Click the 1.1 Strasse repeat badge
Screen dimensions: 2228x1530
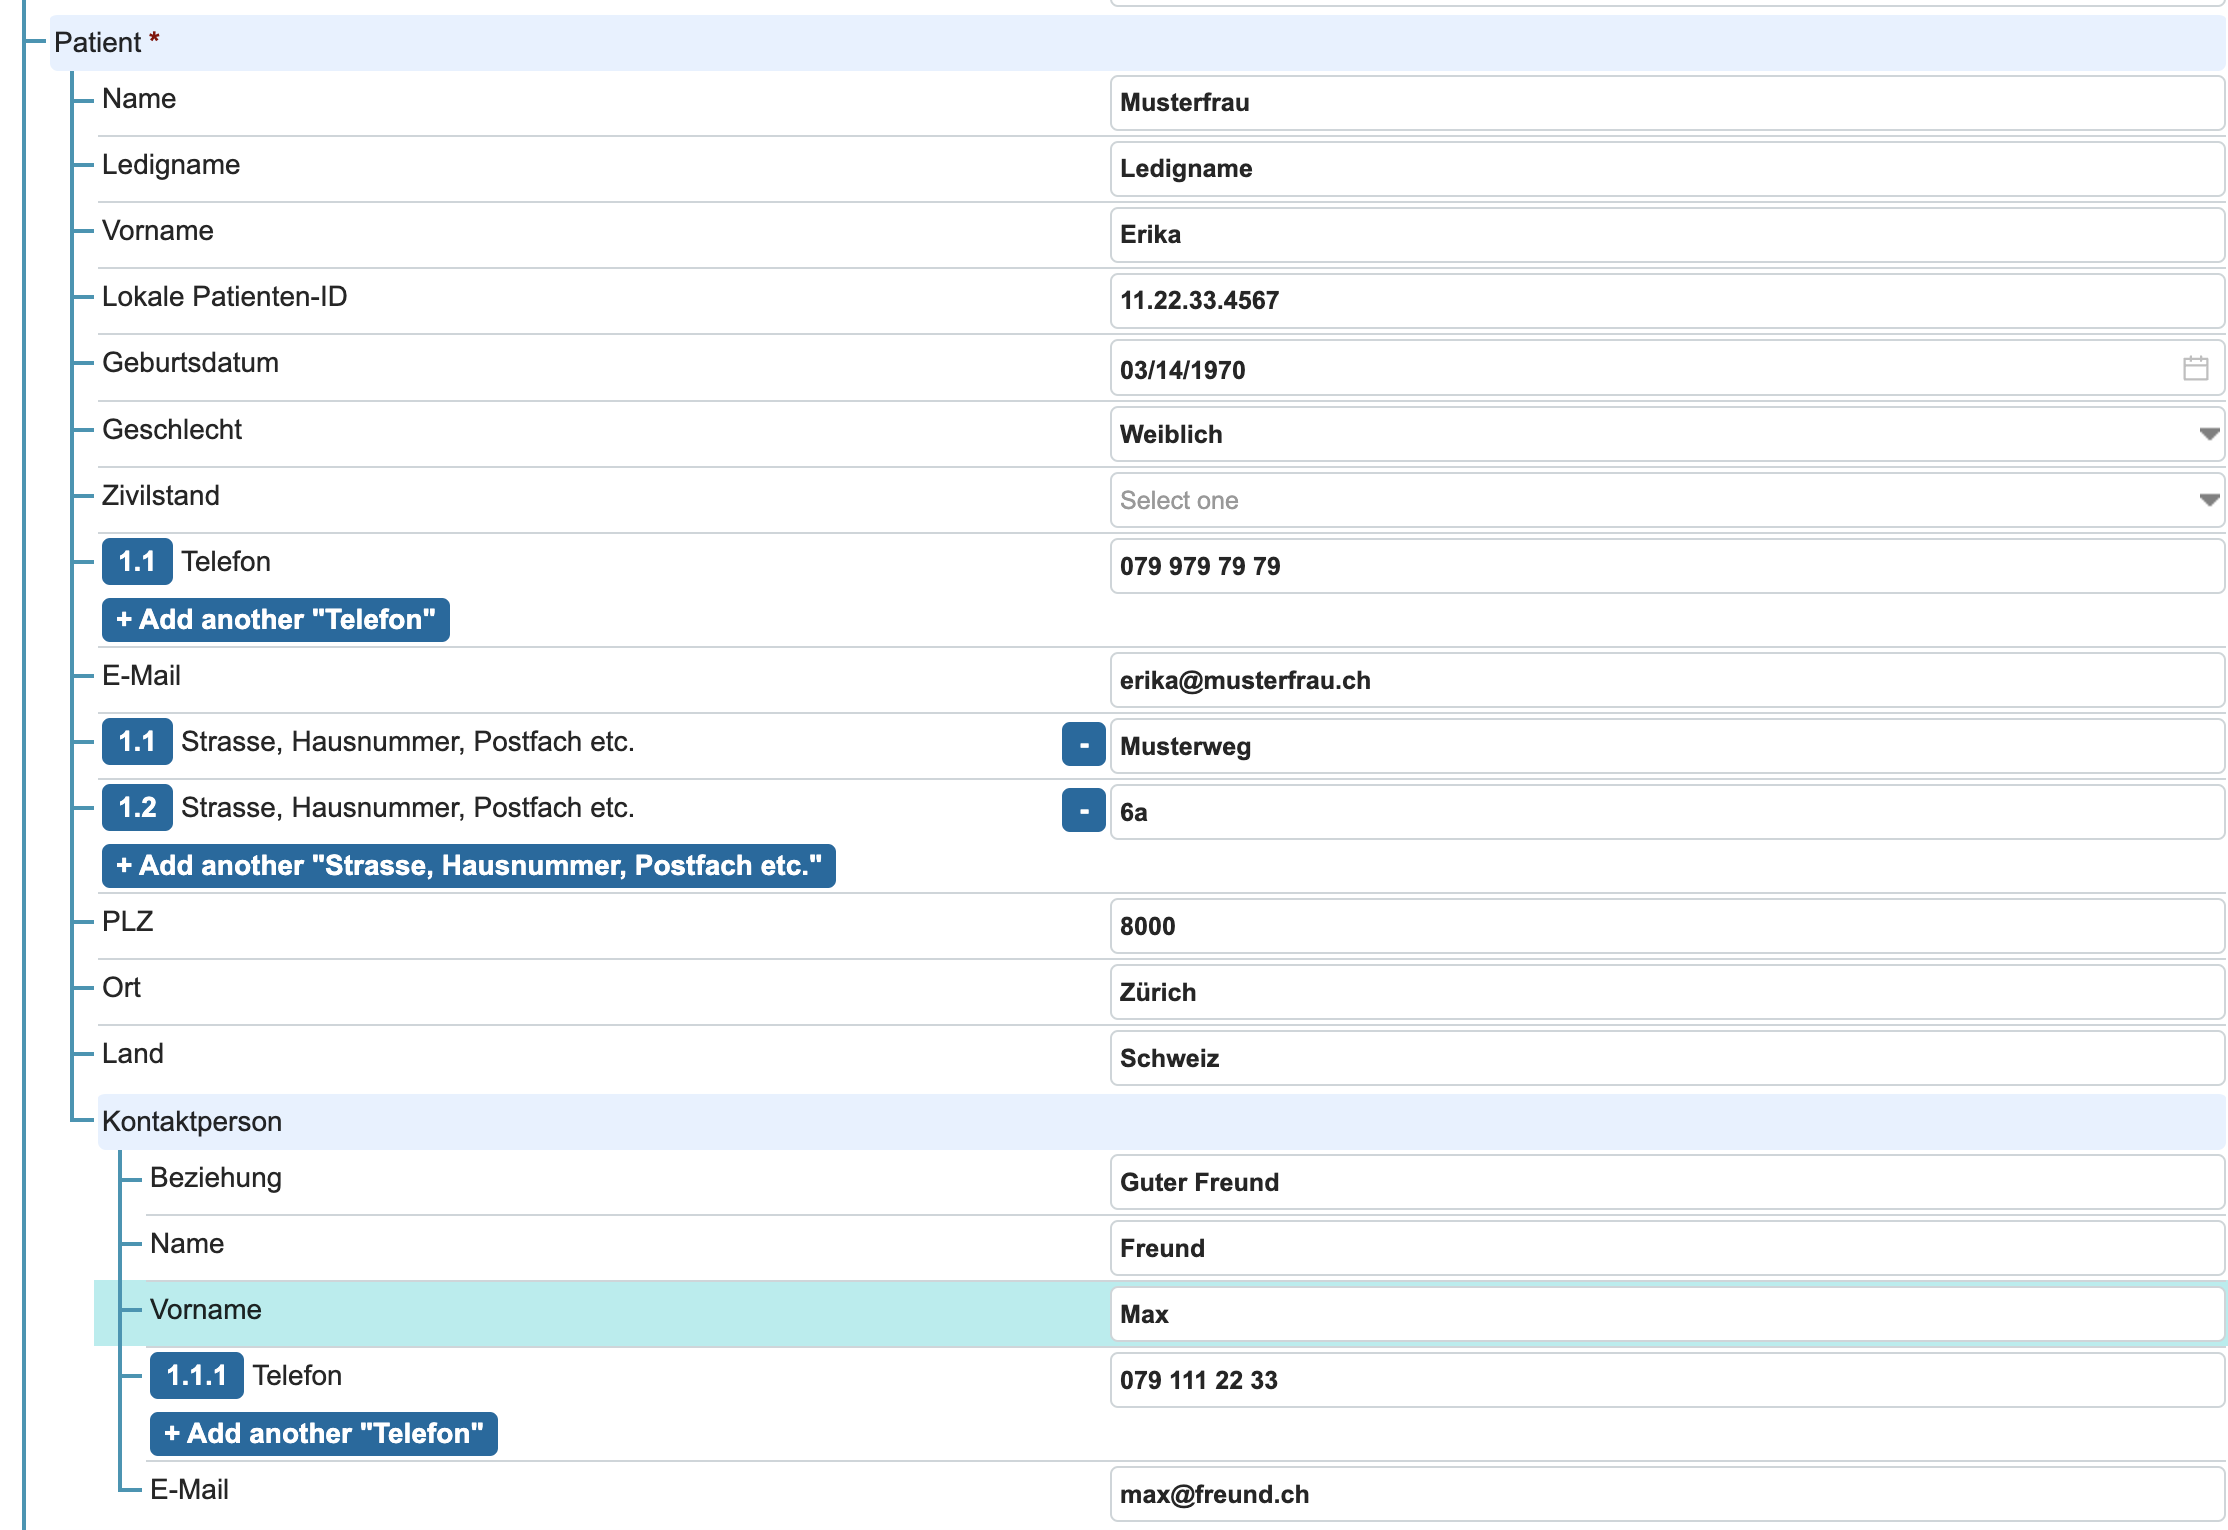coord(137,742)
